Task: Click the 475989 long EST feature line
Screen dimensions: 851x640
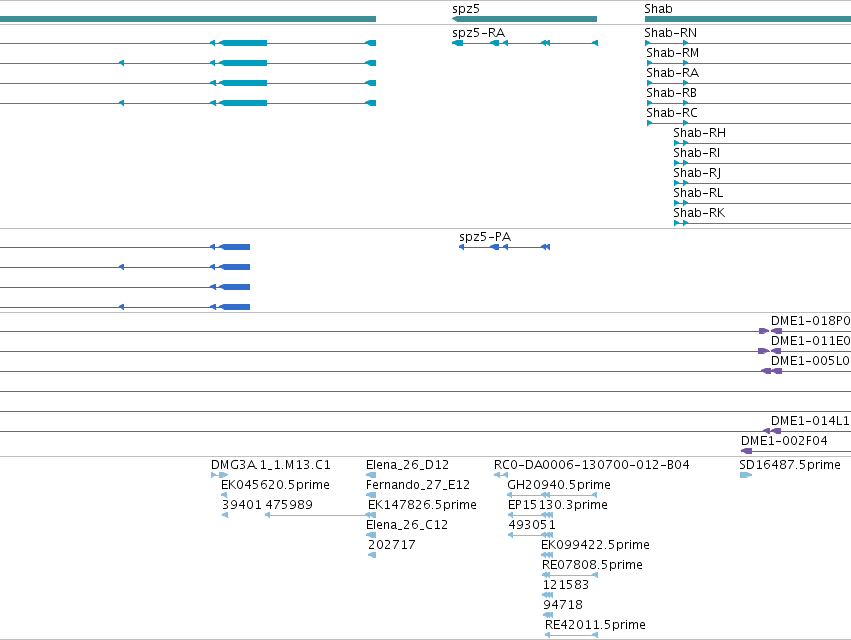Action: coord(320,515)
